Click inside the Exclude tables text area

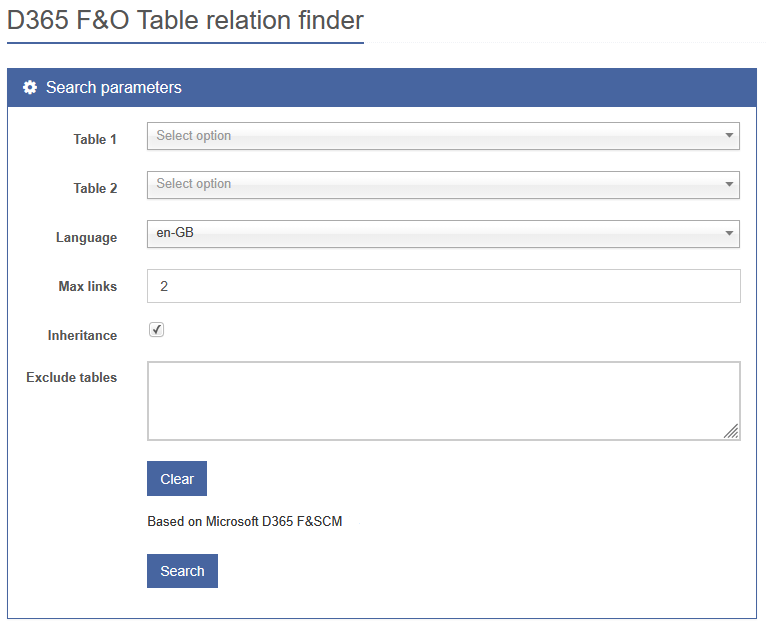(x=443, y=400)
